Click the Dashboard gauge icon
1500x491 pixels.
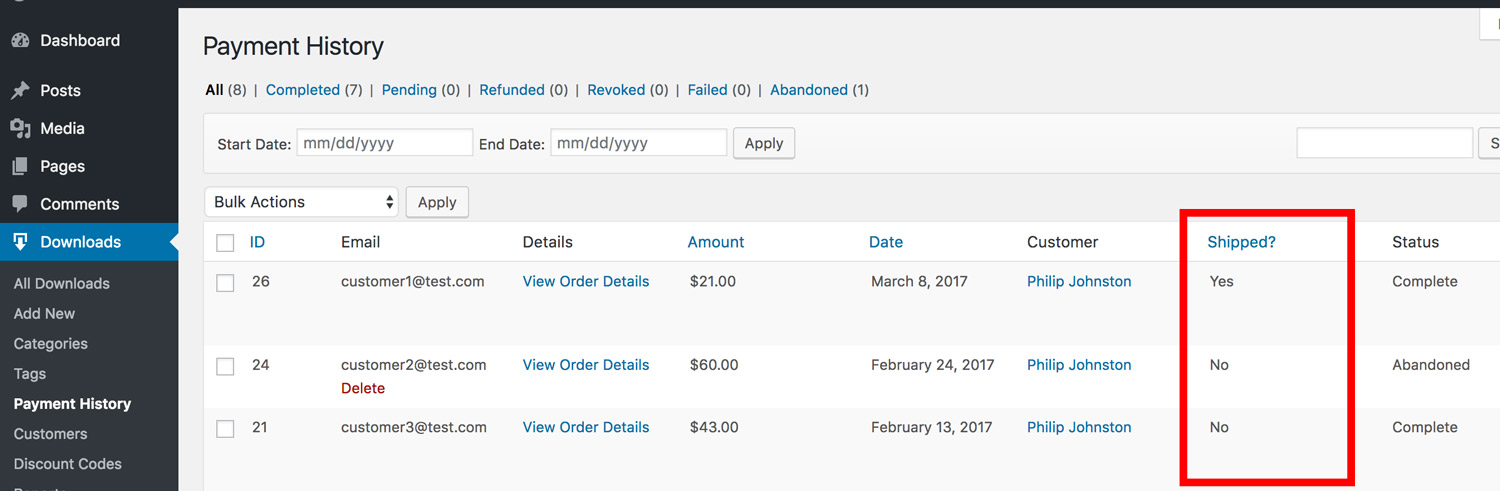20,41
